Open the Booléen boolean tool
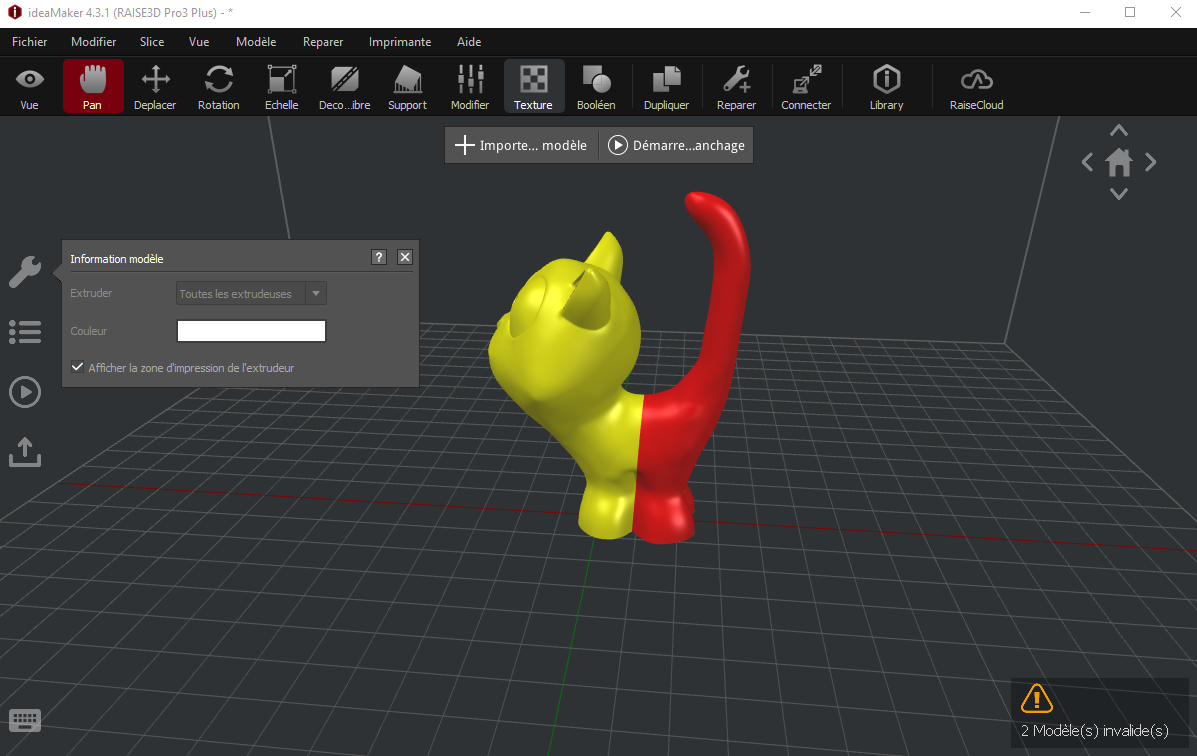The height and width of the screenshot is (756, 1197). (x=596, y=86)
